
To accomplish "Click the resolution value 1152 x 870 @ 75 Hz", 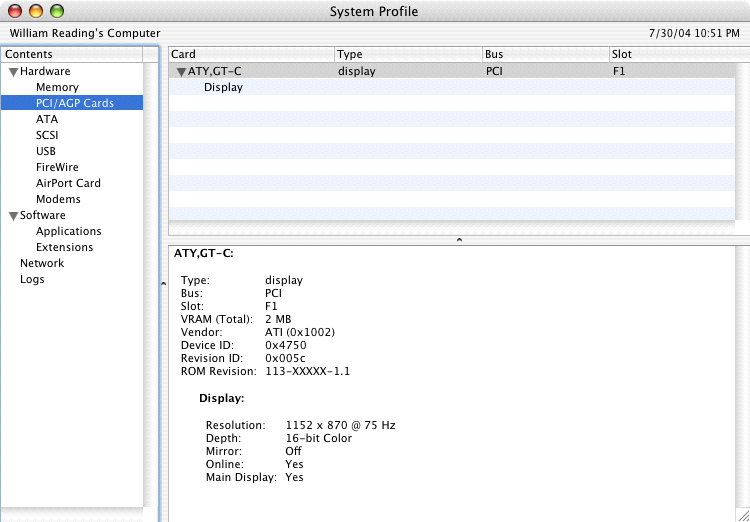I will click(x=341, y=425).
